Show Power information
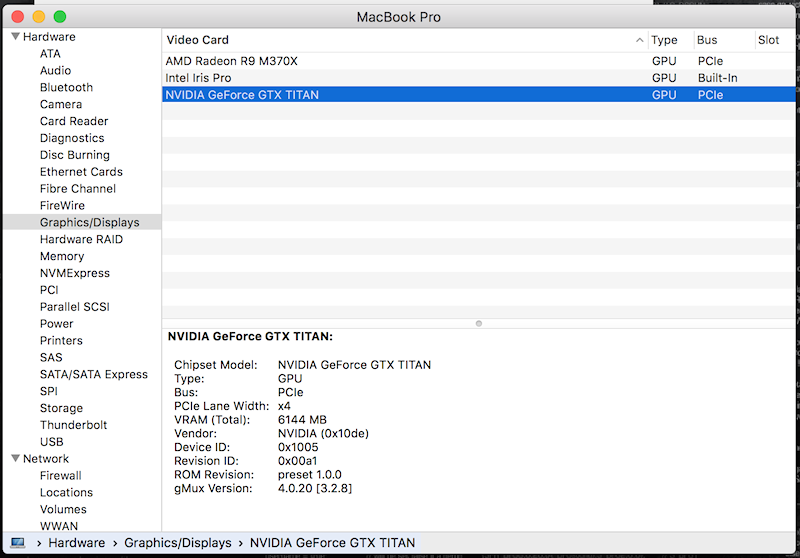The width and height of the screenshot is (800, 558). (x=57, y=323)
